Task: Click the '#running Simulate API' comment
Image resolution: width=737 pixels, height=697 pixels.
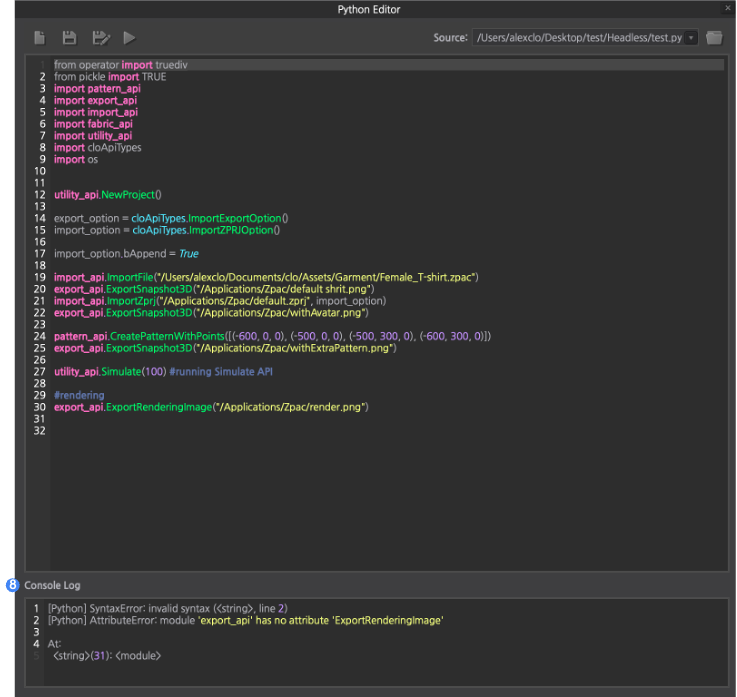Action: click(x=221, y=372)
